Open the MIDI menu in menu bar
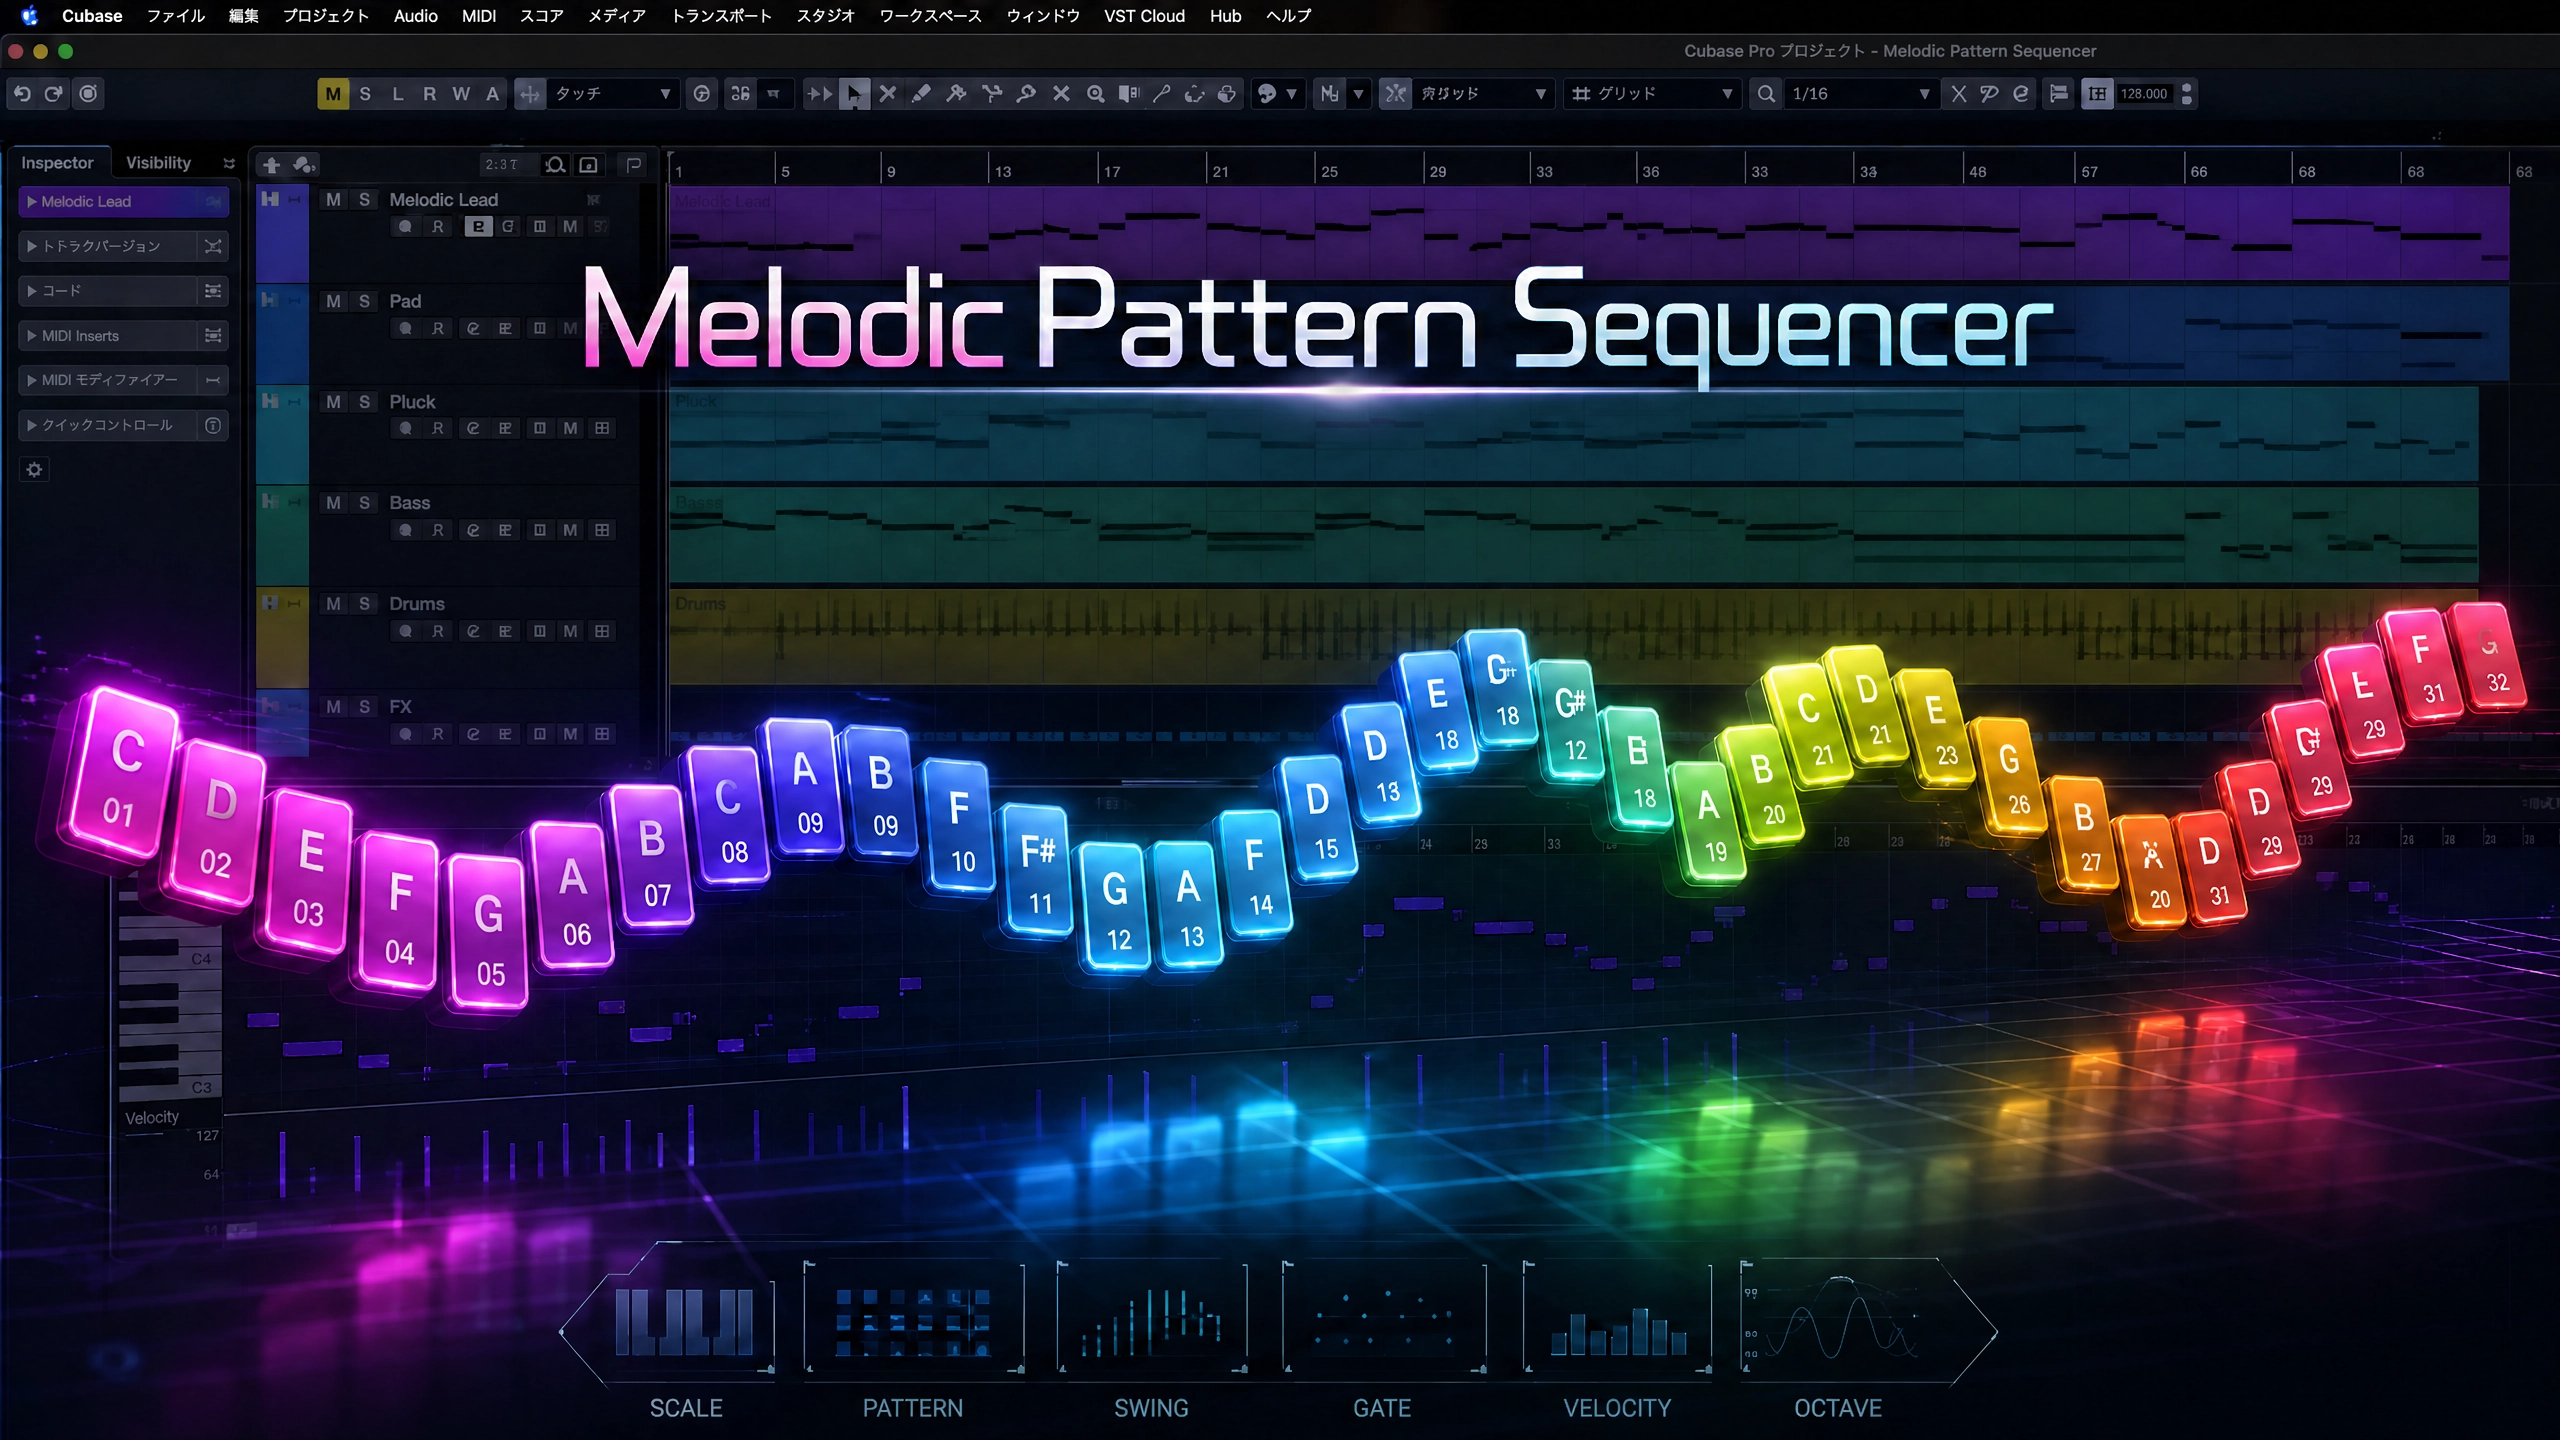Image resolution: width=2560 pixels, height=1440 pixels. pyautogui.click(x=479, y=16)
